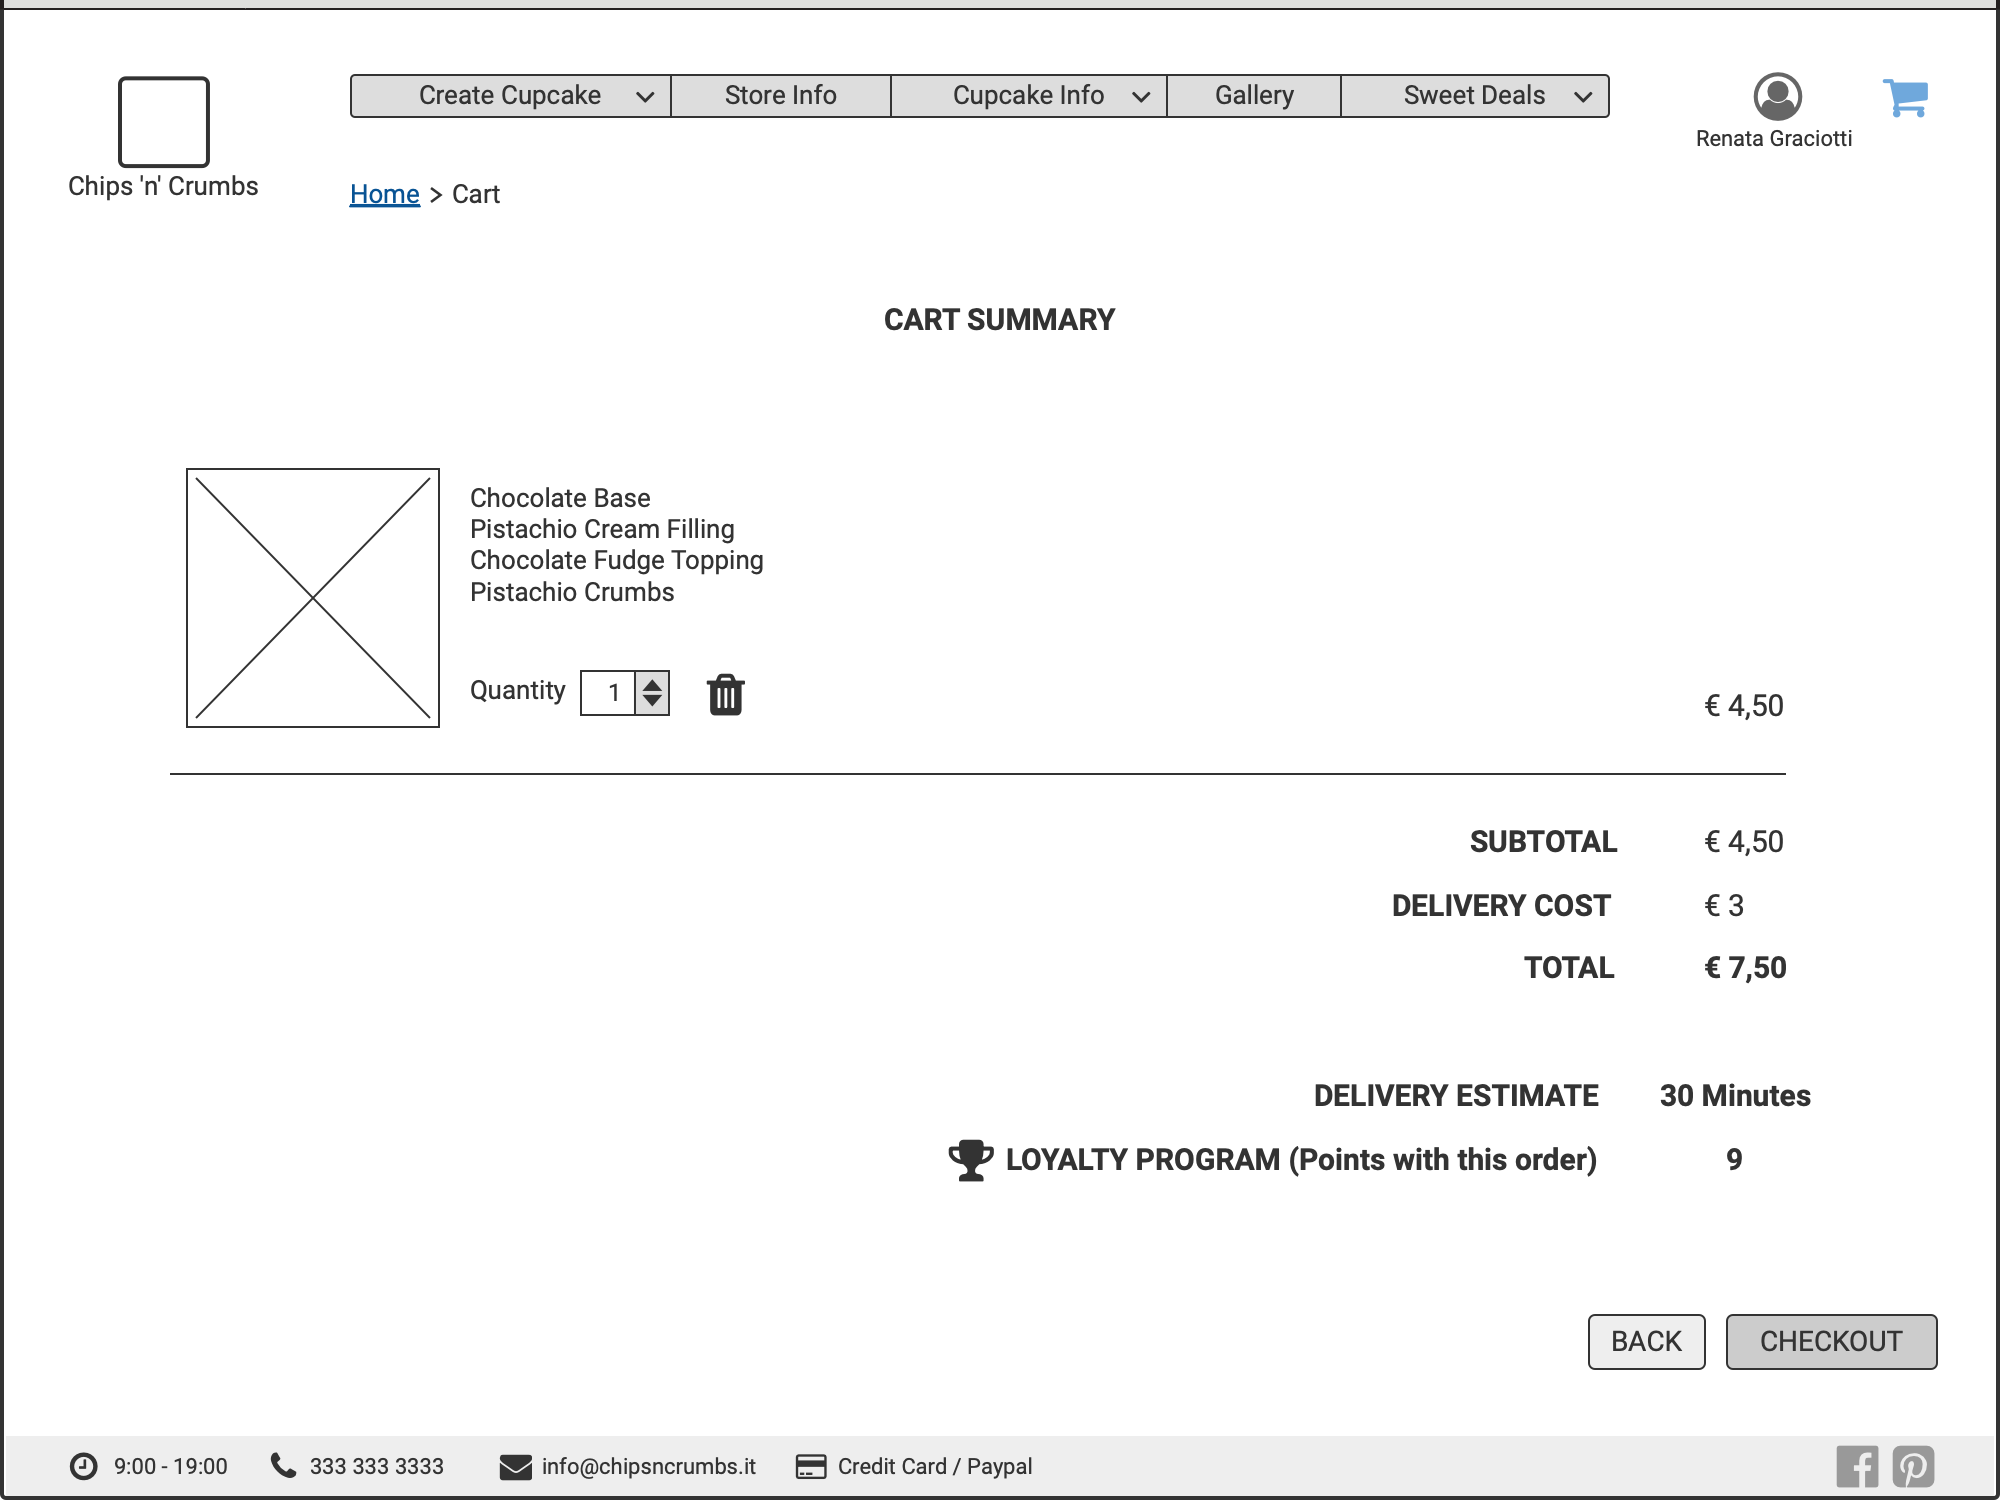
Task: Increase quantity with up stepper arrow
Action: point(652,684)
